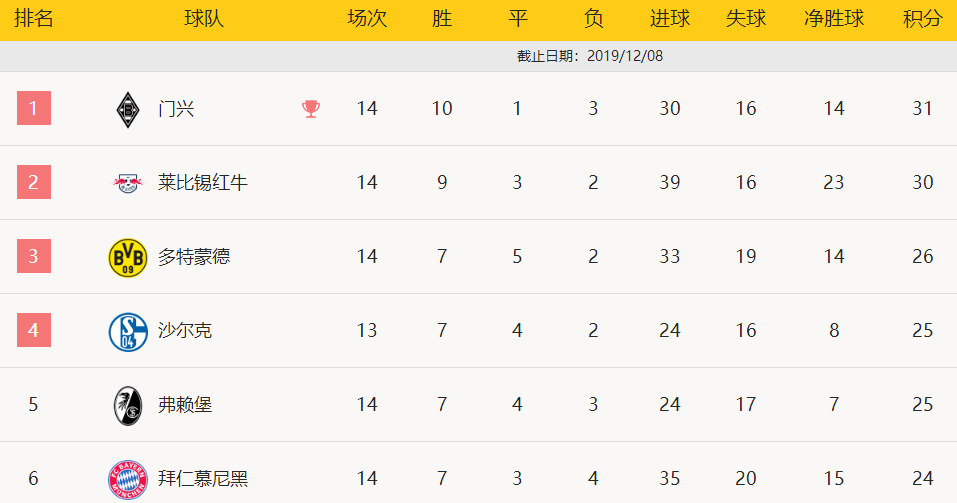Click the rank 4 red badge

click(34, 330)
